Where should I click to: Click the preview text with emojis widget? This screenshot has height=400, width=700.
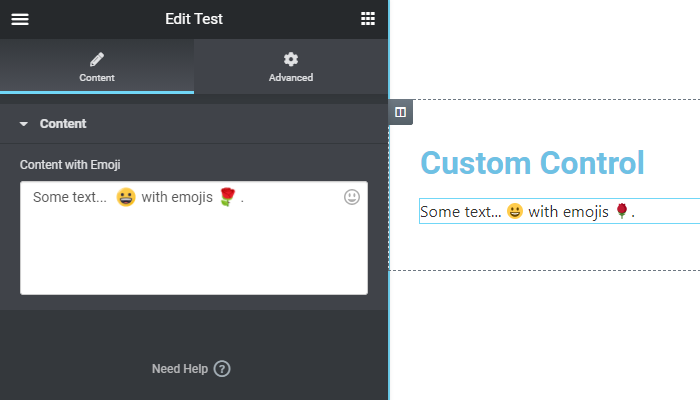pos(559,211)
